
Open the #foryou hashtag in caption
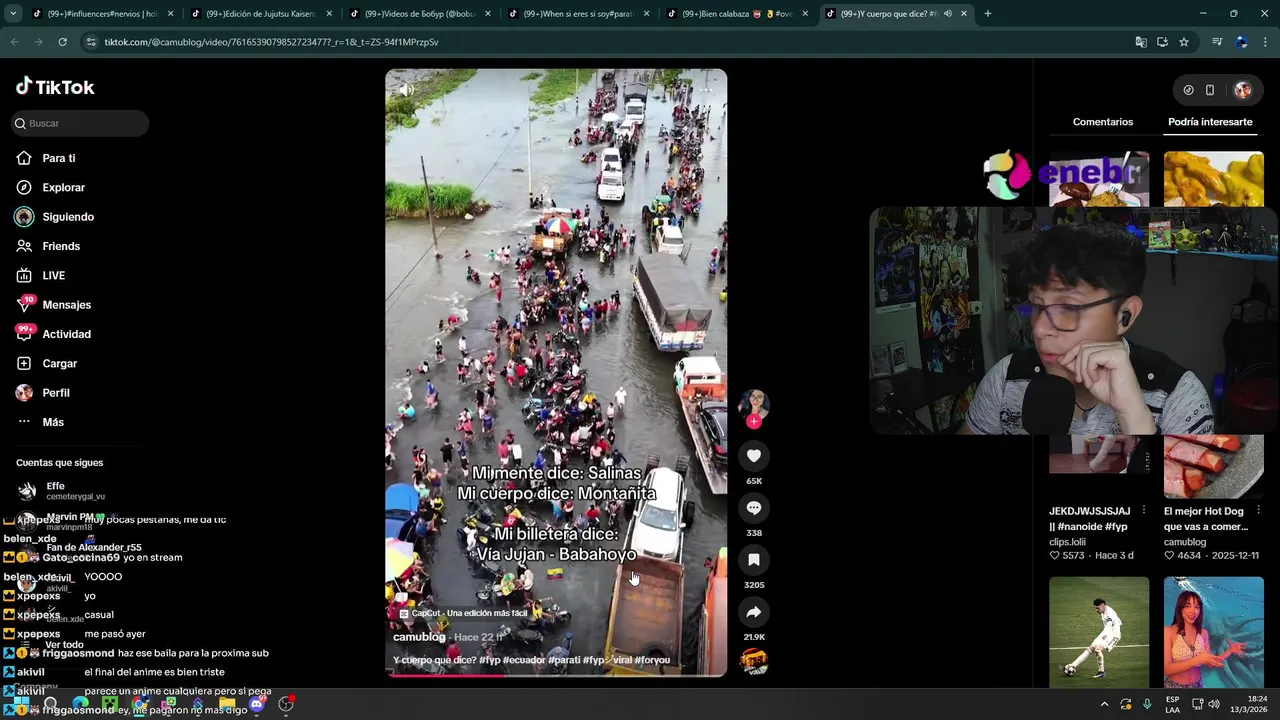point(652,660)
